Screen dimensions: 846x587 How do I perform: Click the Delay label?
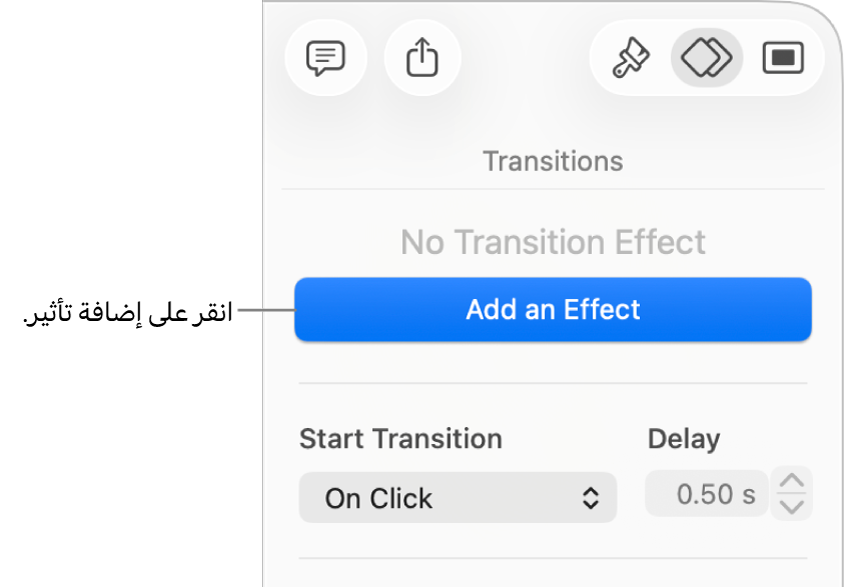click(x=684, y=439)
